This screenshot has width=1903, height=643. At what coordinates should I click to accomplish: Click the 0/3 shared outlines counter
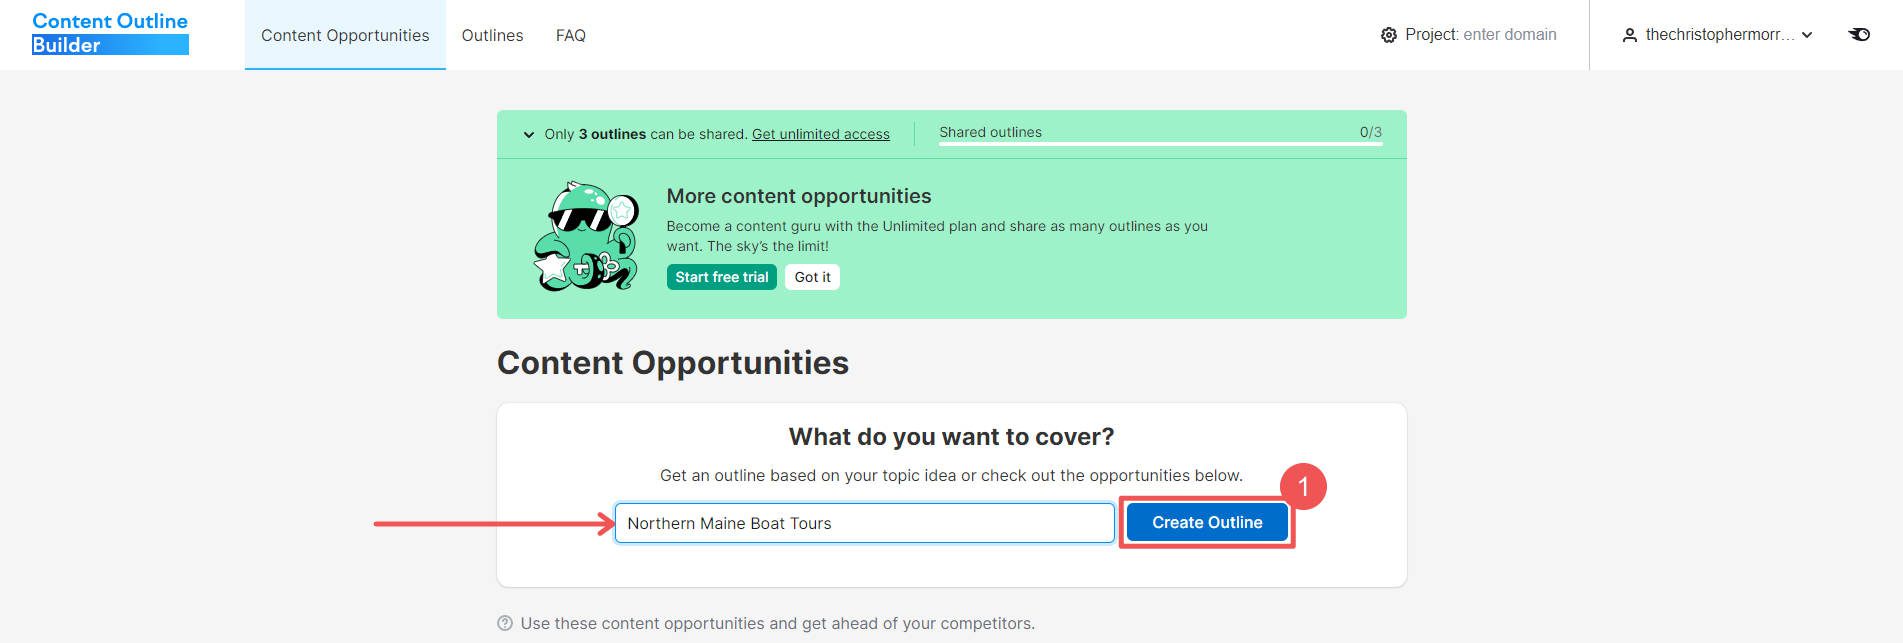tap(1368, 131)
